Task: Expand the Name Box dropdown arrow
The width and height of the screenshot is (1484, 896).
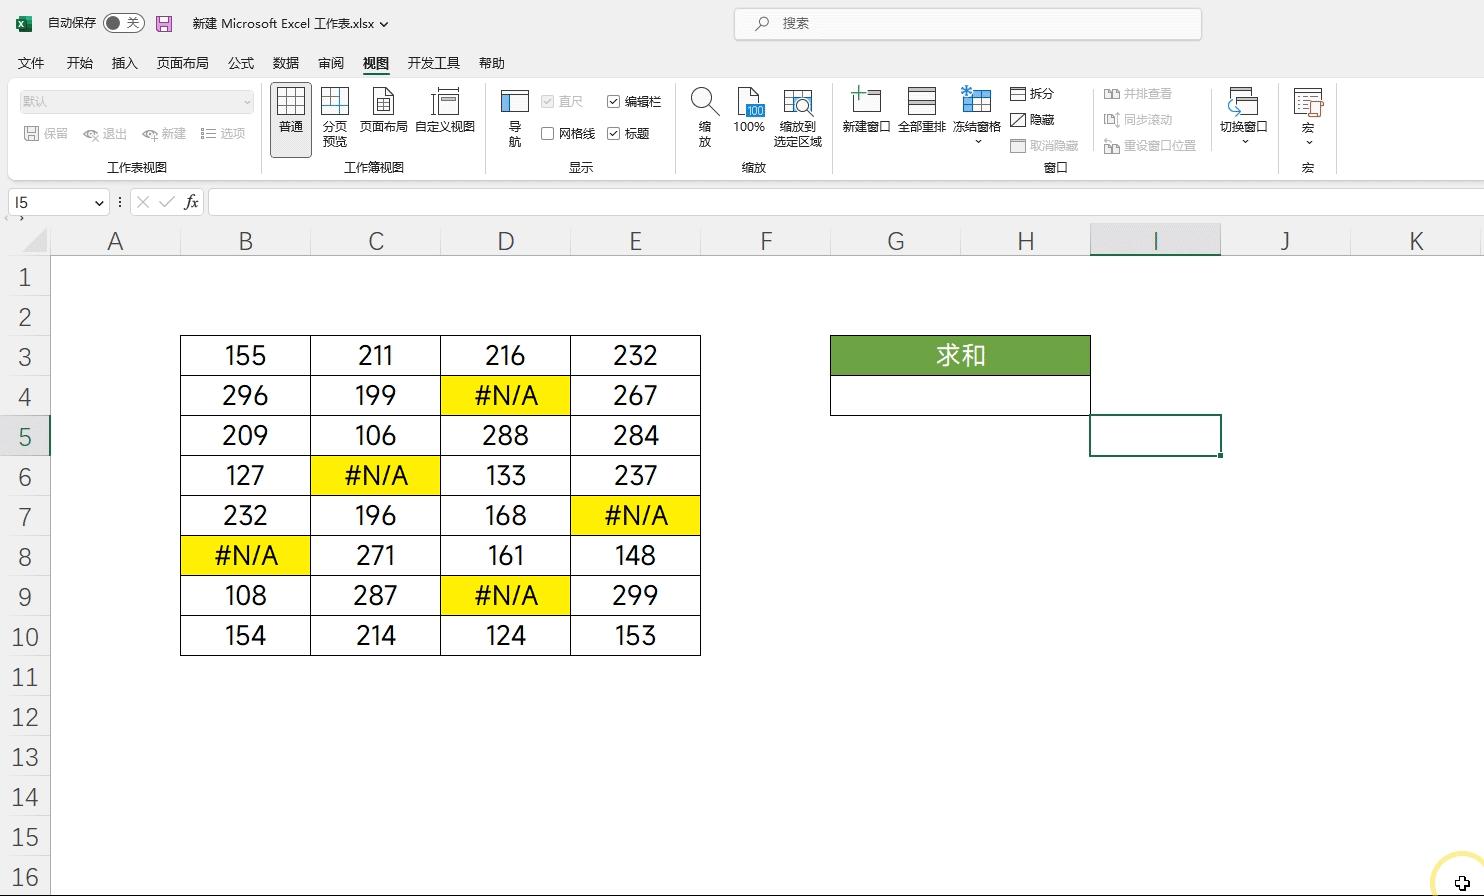Action: pos(99,203)
